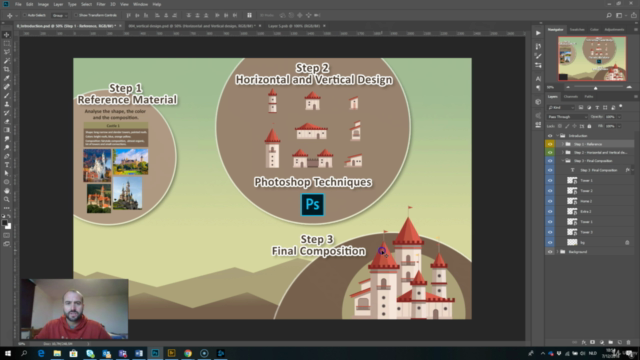Viewport: 640px width, 360px height.
Task: Open the Fill value dropdown arrow
Action: click(619, 126)
